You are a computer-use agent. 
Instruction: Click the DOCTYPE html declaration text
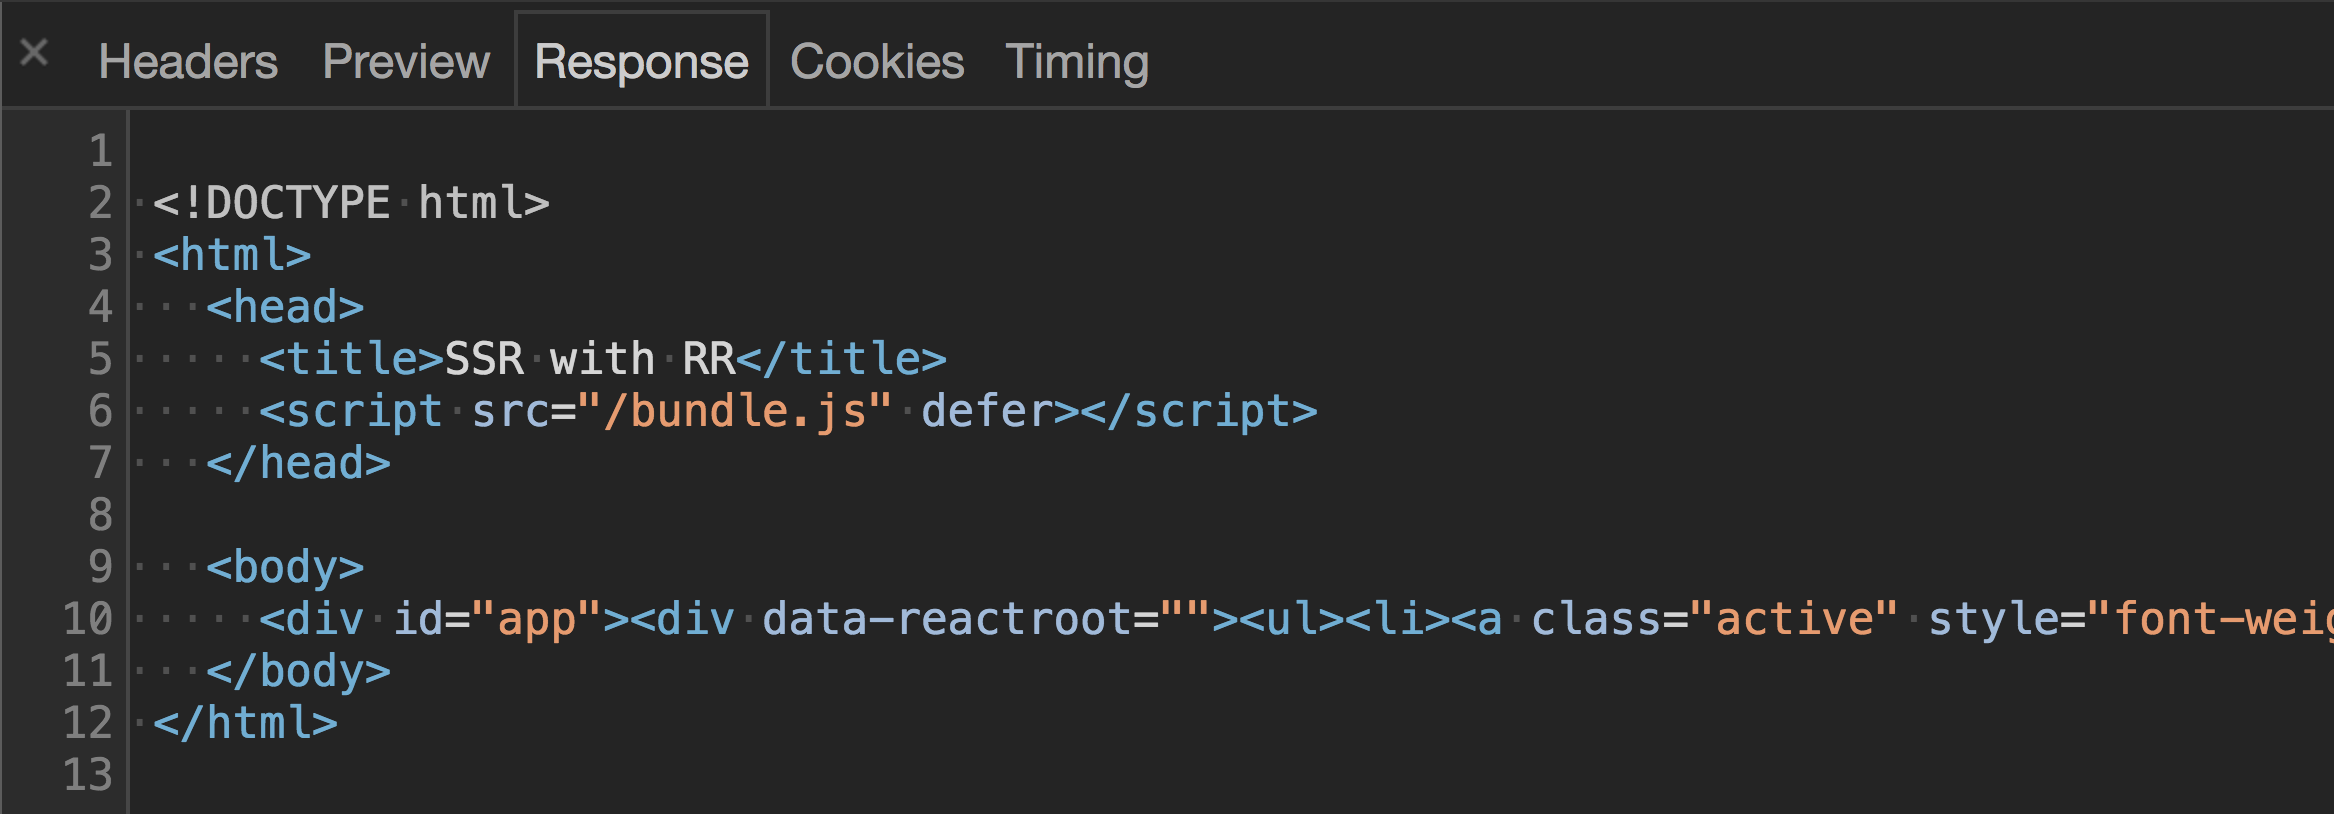[351, 204]
